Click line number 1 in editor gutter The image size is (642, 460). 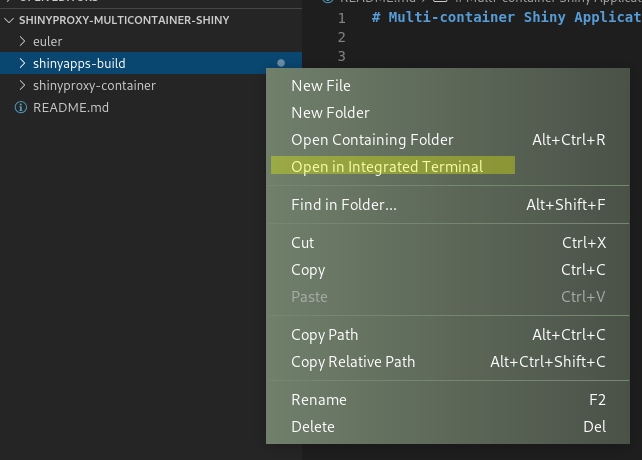coord(342,18)
